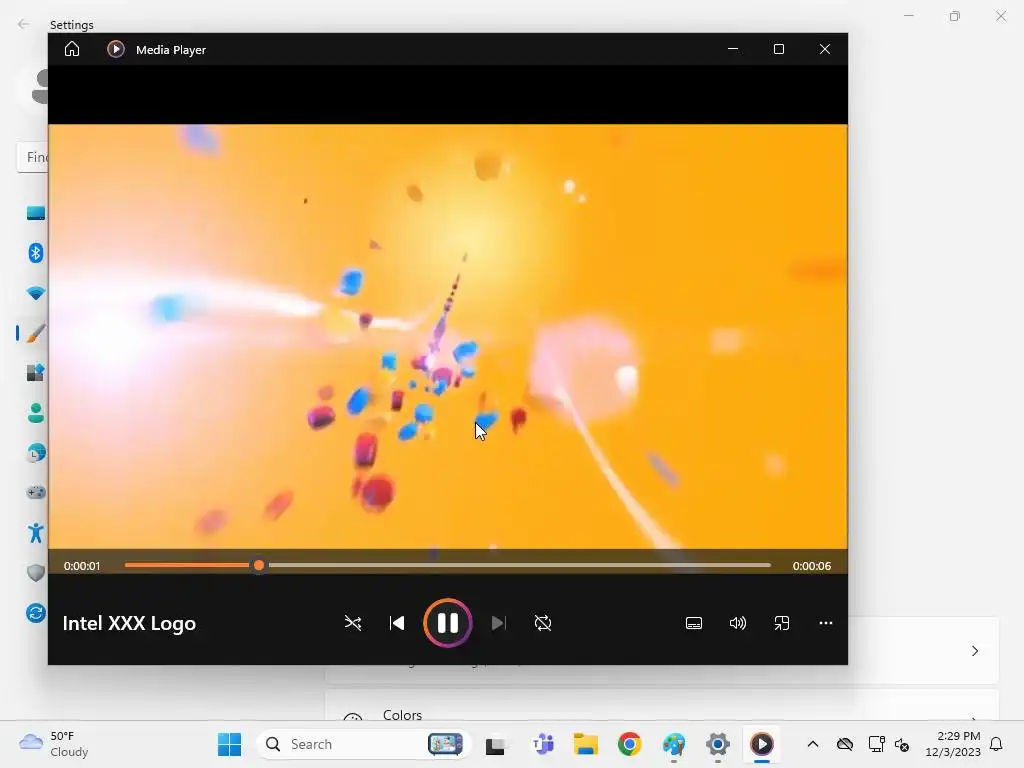1024x768 pixels.
Task: Click the video playback area
Action: click(448, 336)
